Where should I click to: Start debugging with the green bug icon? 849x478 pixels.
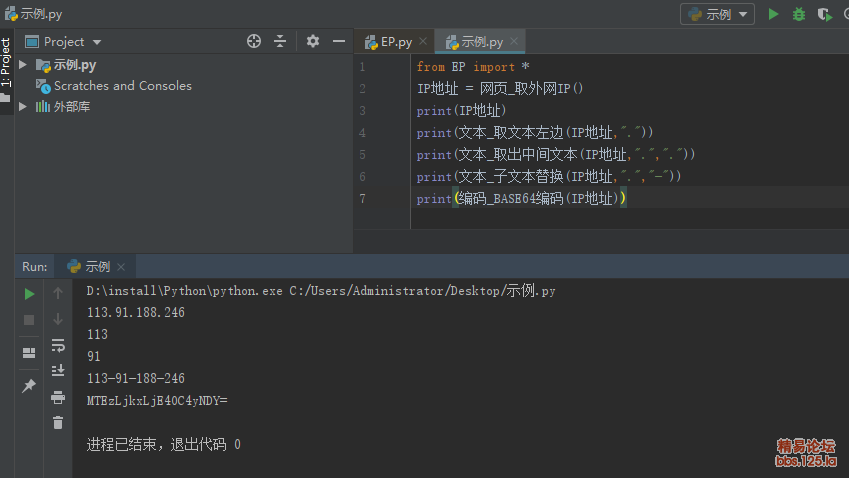click(x=799, y=14)
